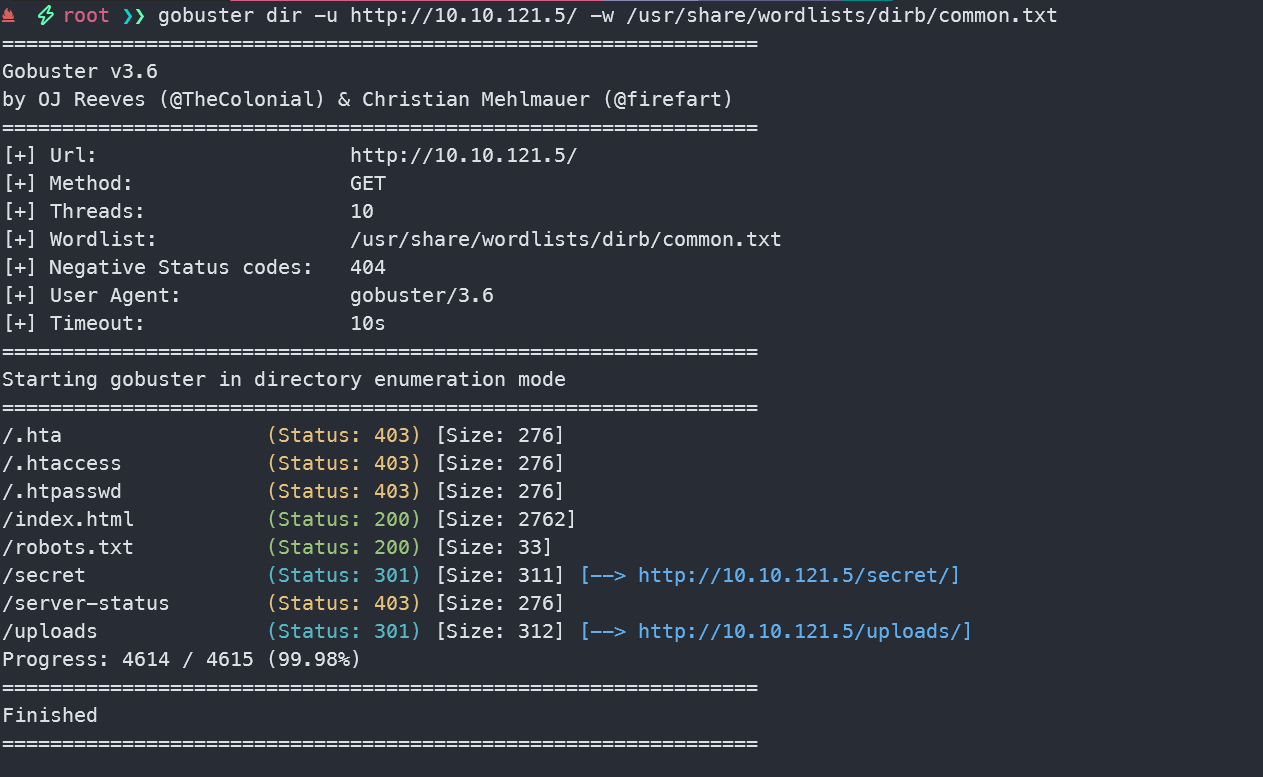The image size is (1263, 777).
Task: Click the Status 301 code for /secret
Action: click(344, 575)
